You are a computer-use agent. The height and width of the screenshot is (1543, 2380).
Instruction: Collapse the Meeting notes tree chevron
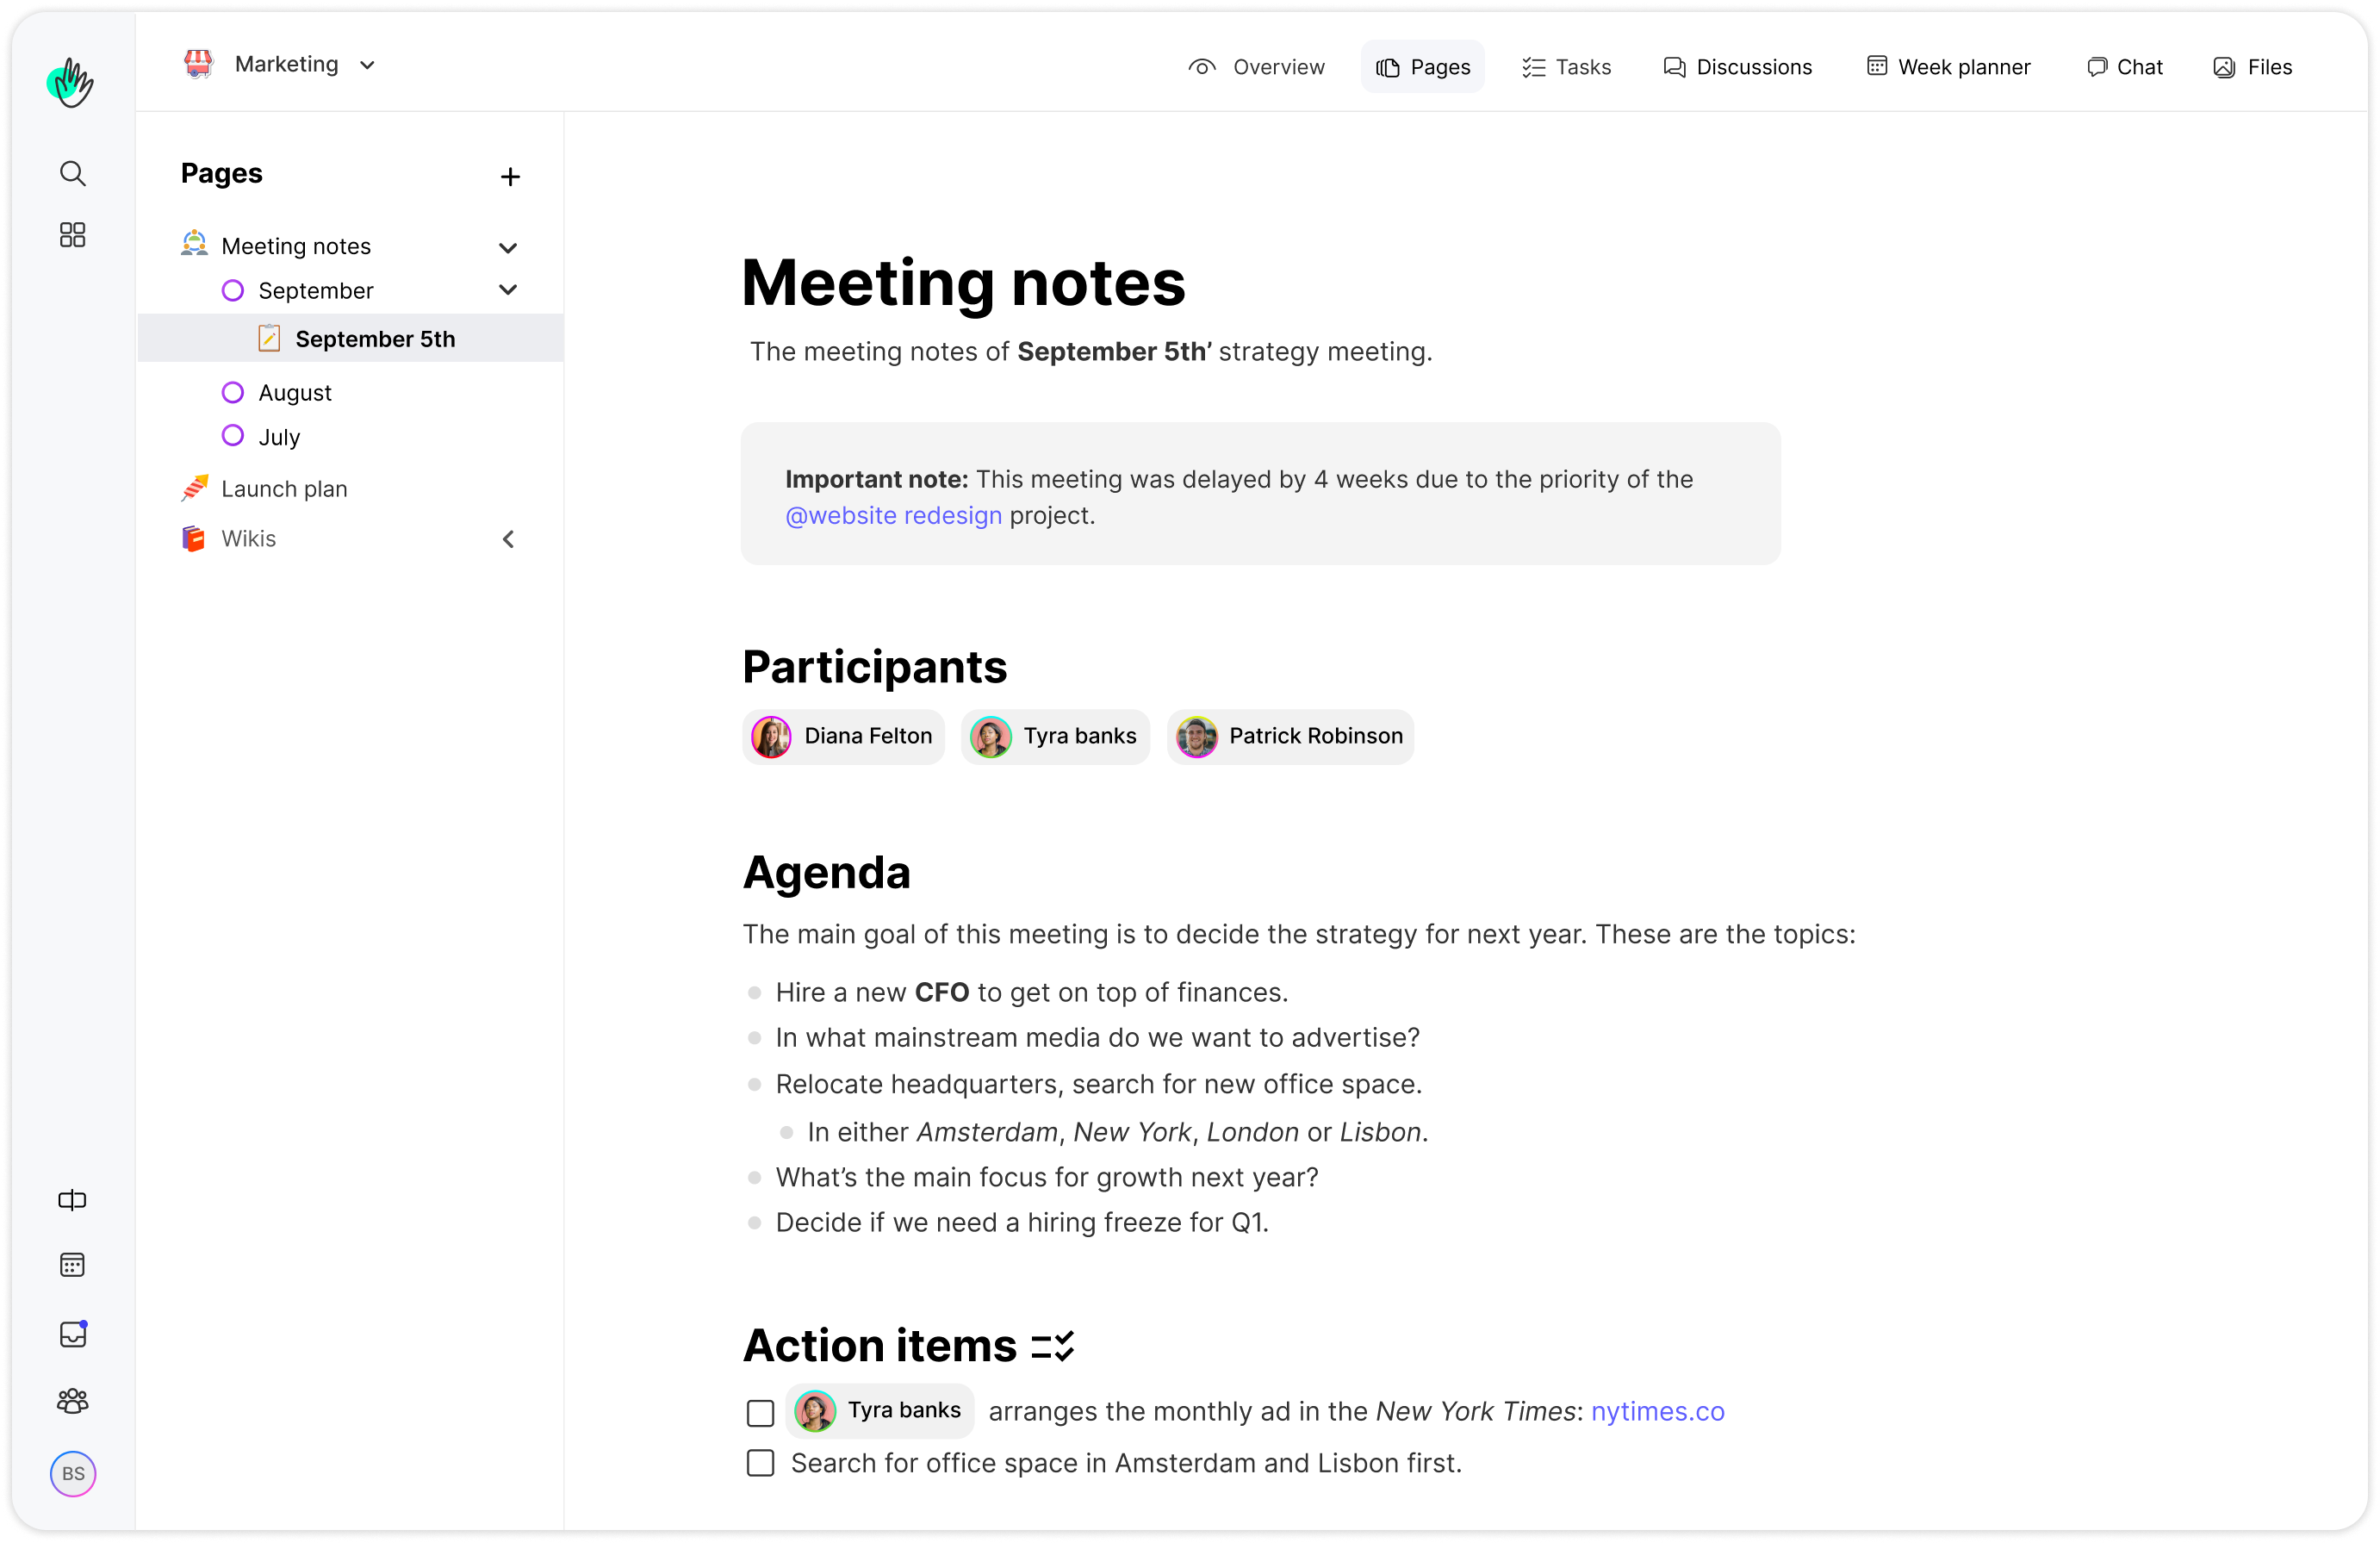(x=508, y=247)
